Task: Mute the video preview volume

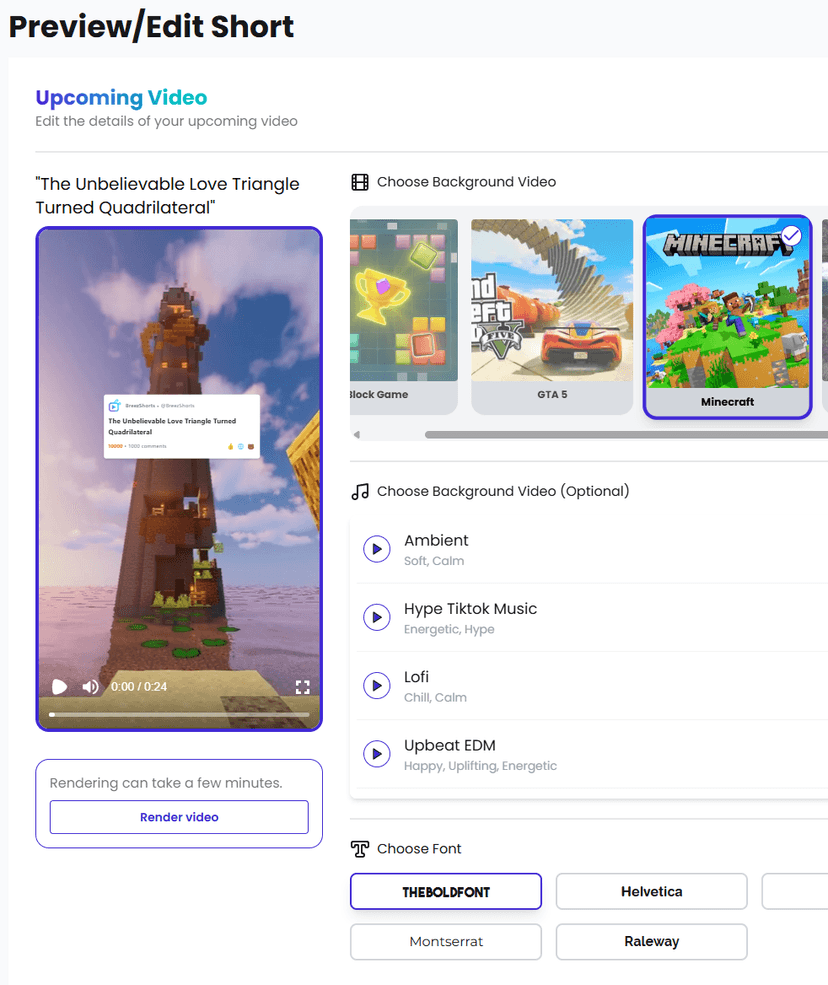Action: [90, 687]
